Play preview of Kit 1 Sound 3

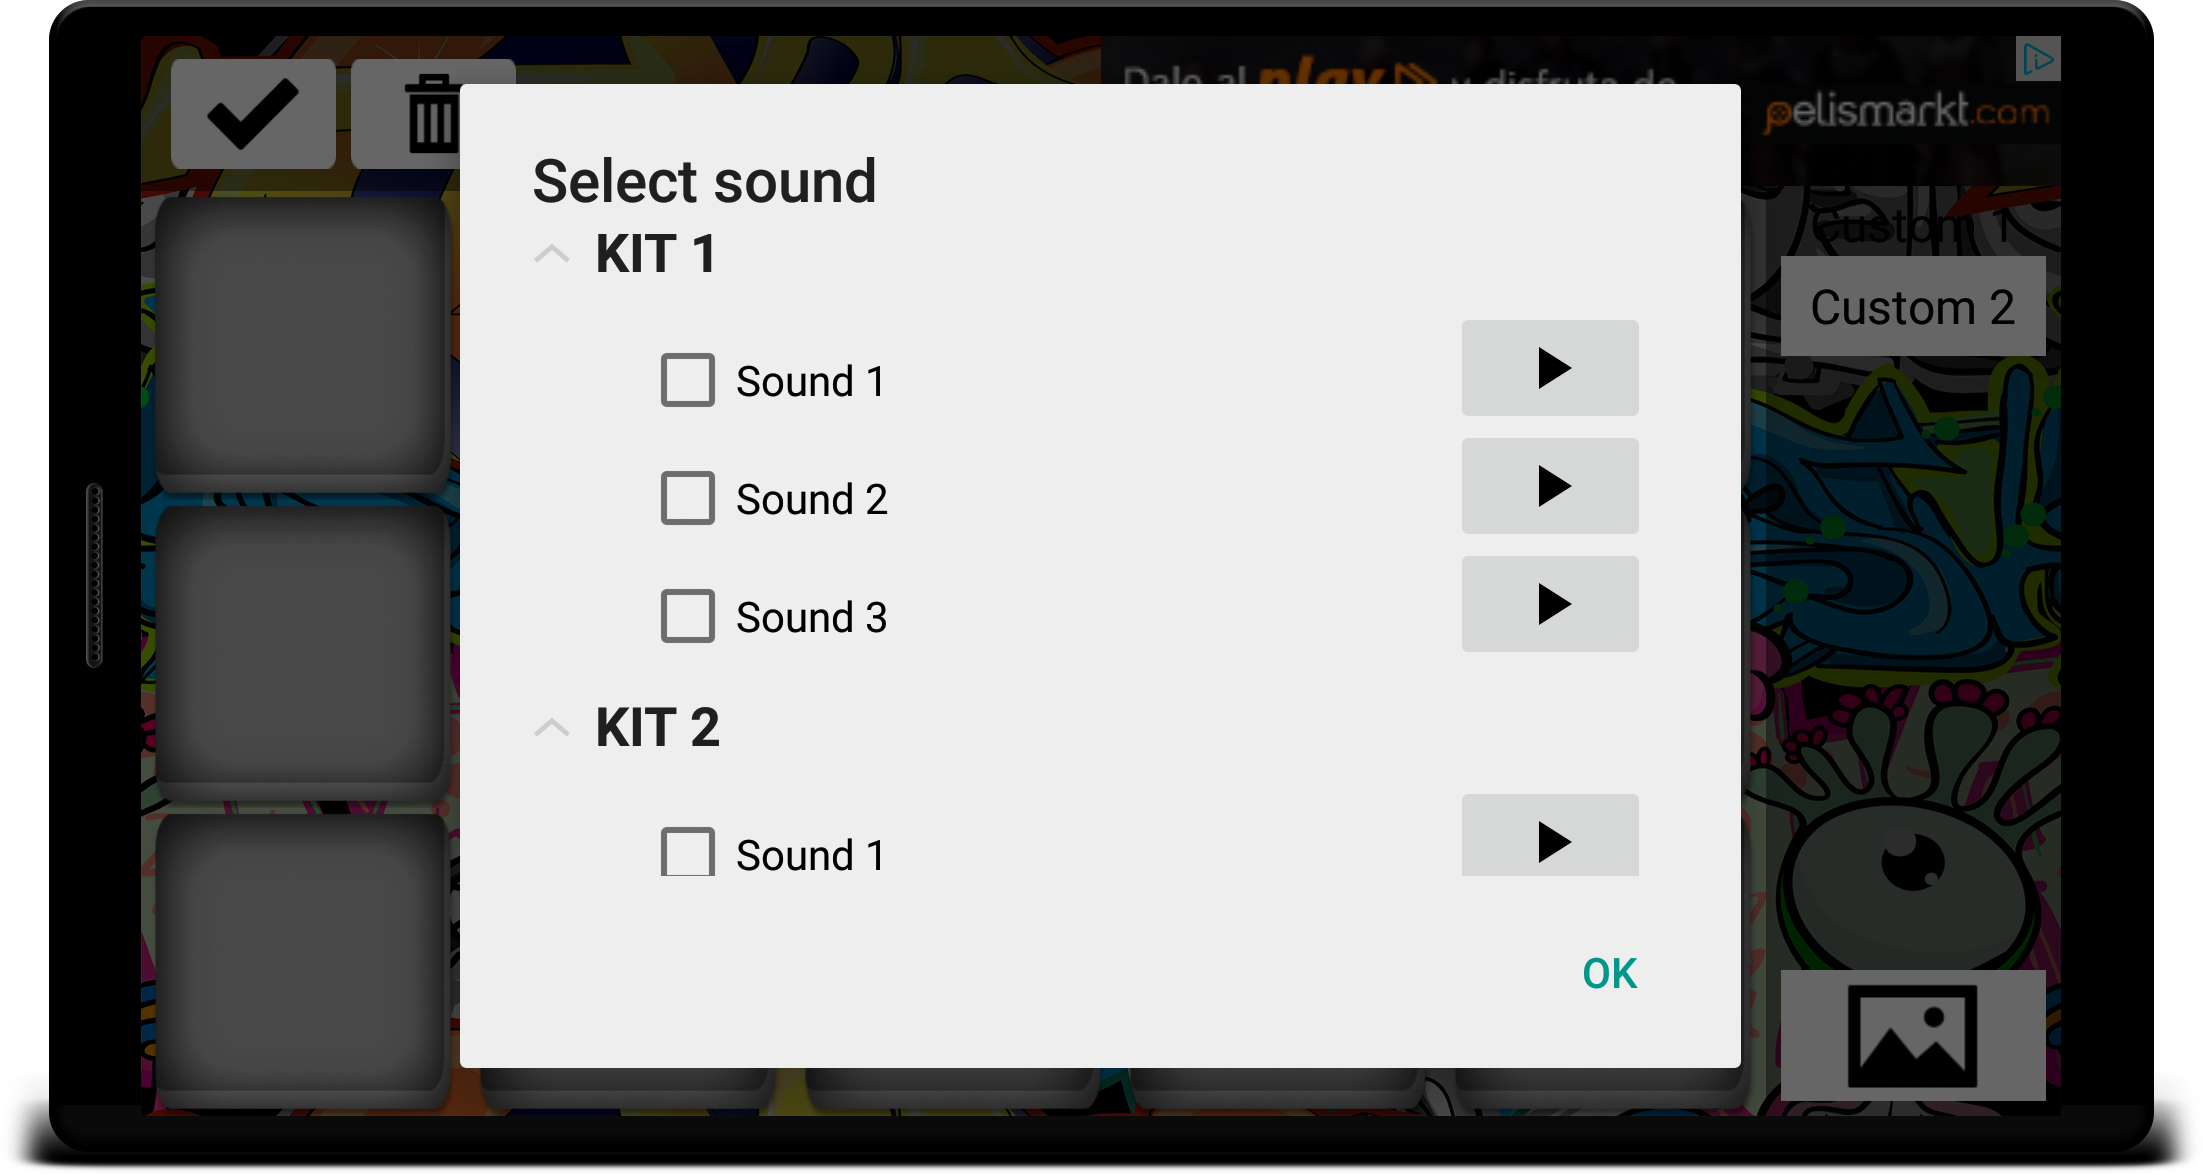(1549, 604)
